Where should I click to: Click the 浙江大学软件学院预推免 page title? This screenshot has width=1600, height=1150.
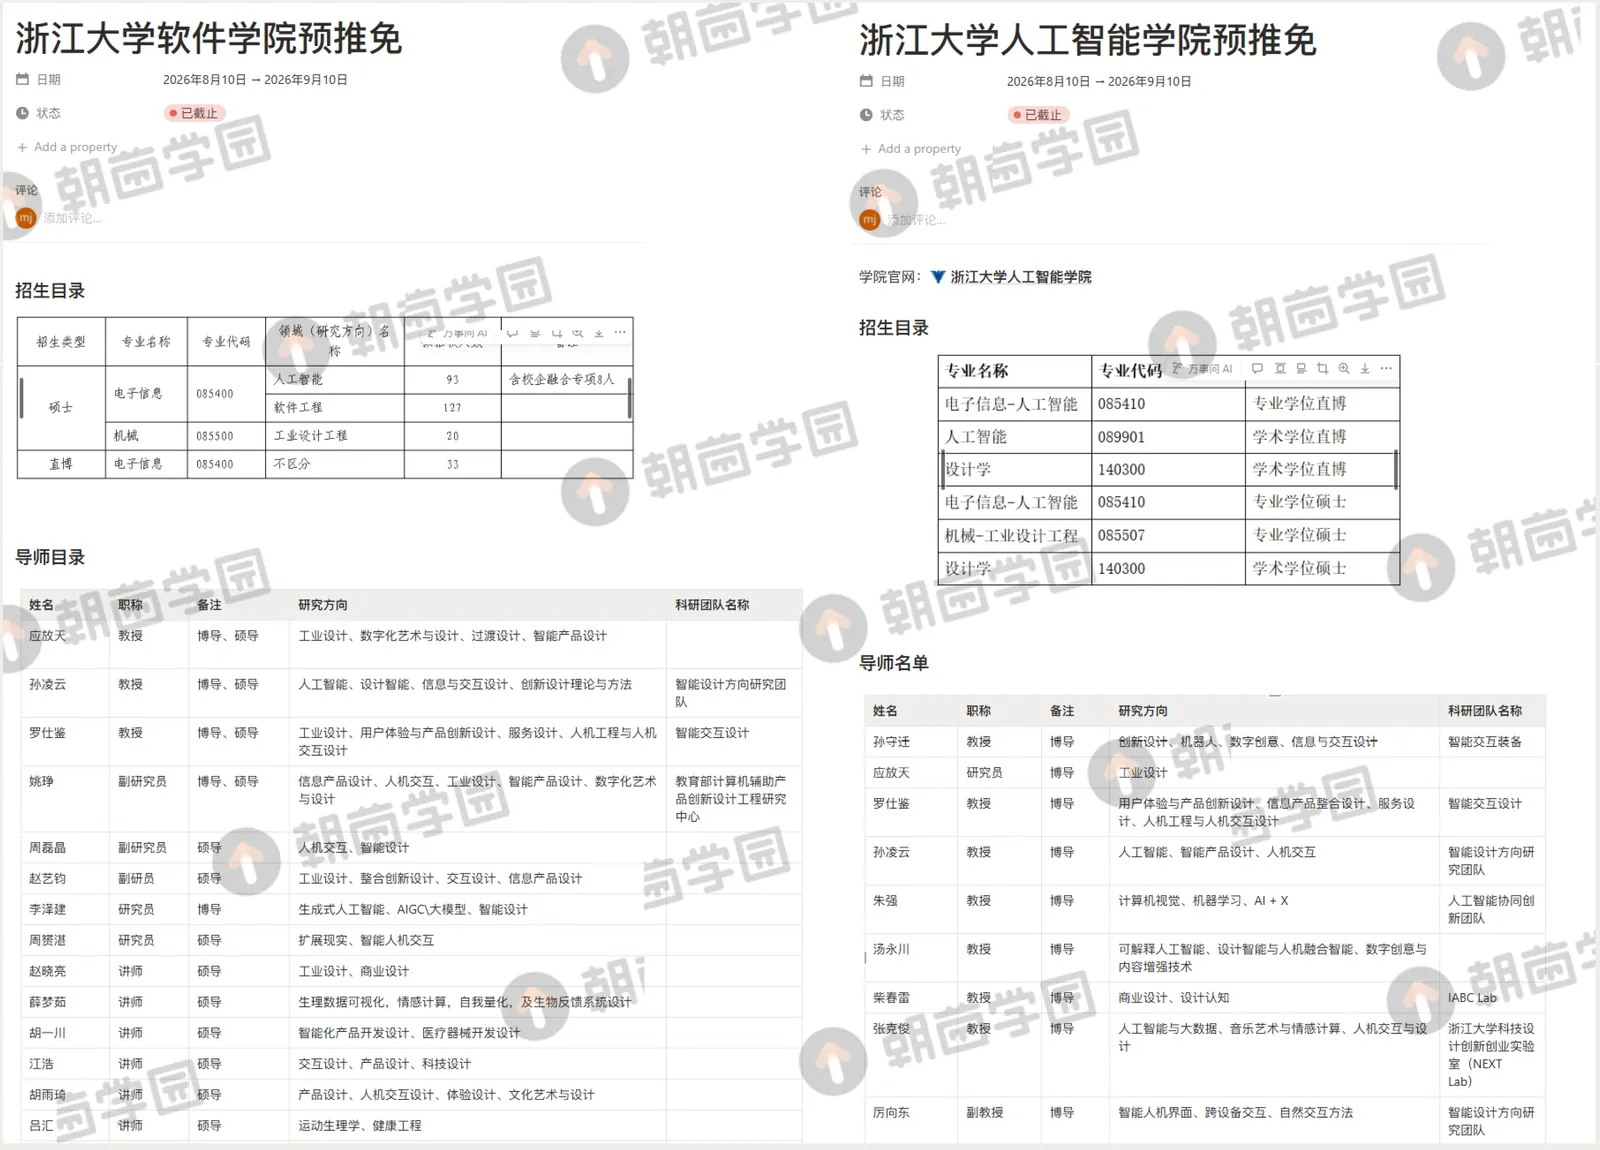pyautogui.click(x=209, y=39)
